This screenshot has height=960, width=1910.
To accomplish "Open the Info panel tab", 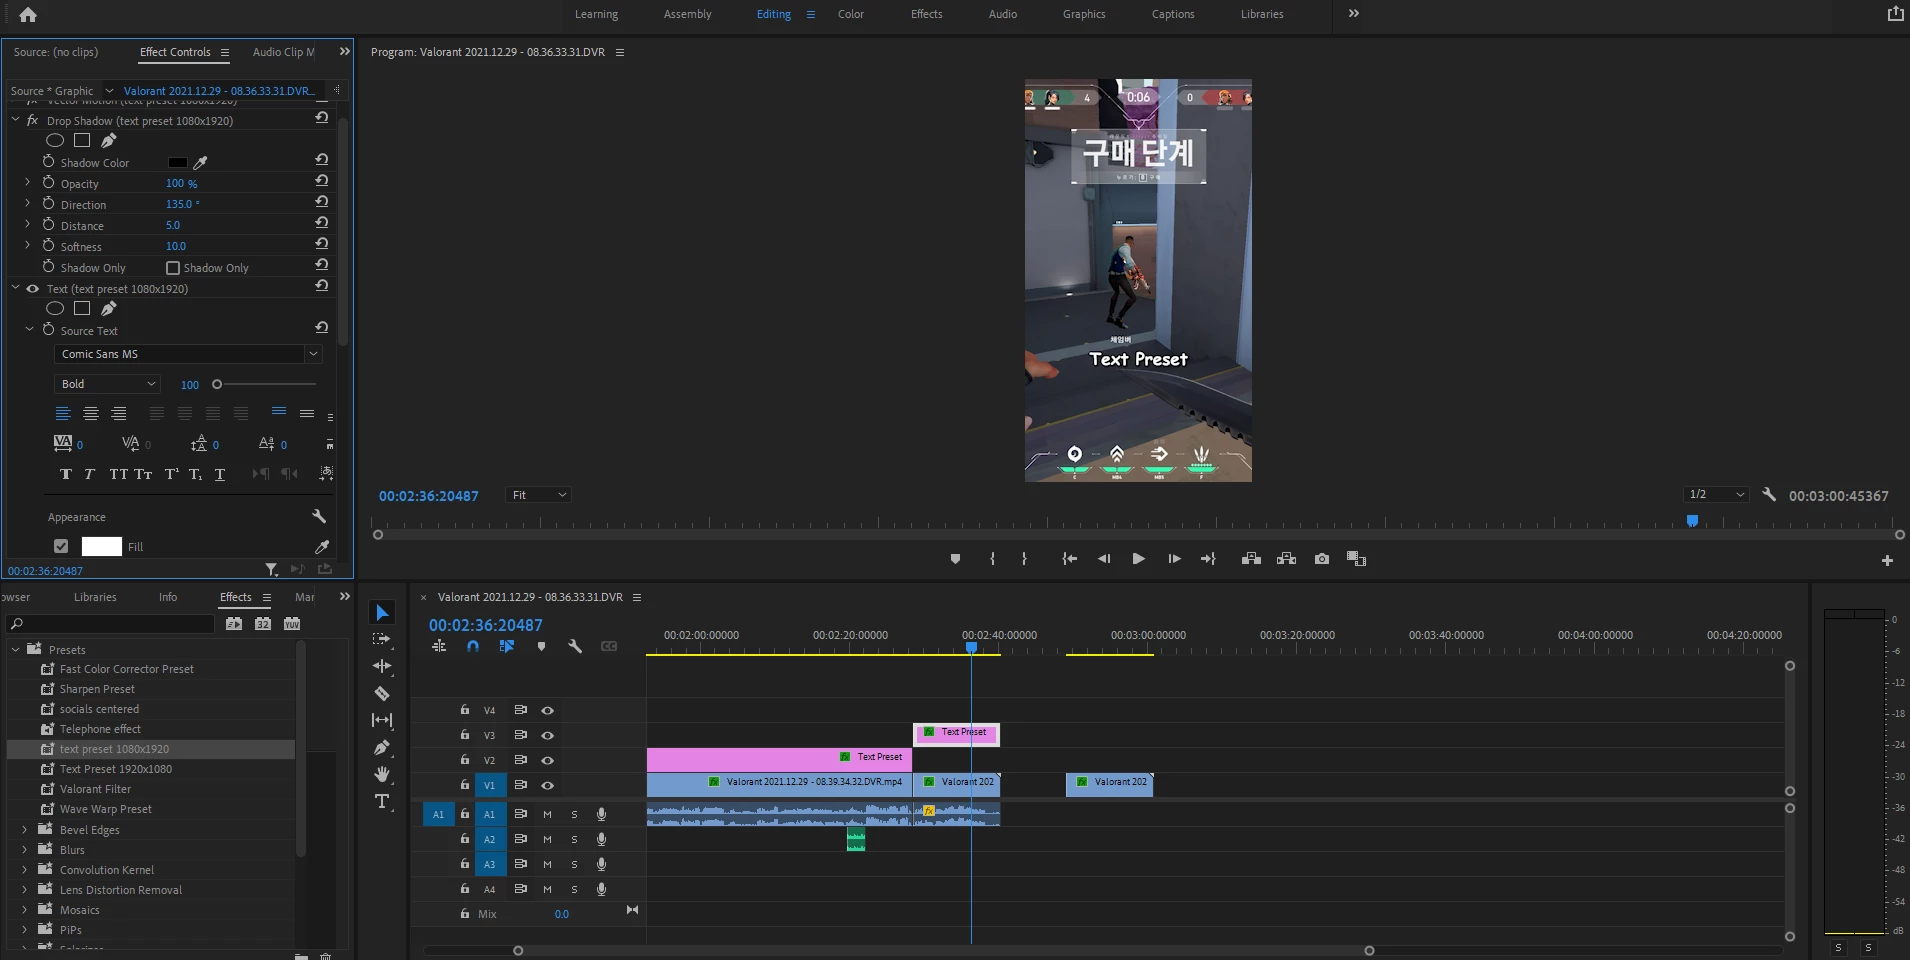I will 168,597.
